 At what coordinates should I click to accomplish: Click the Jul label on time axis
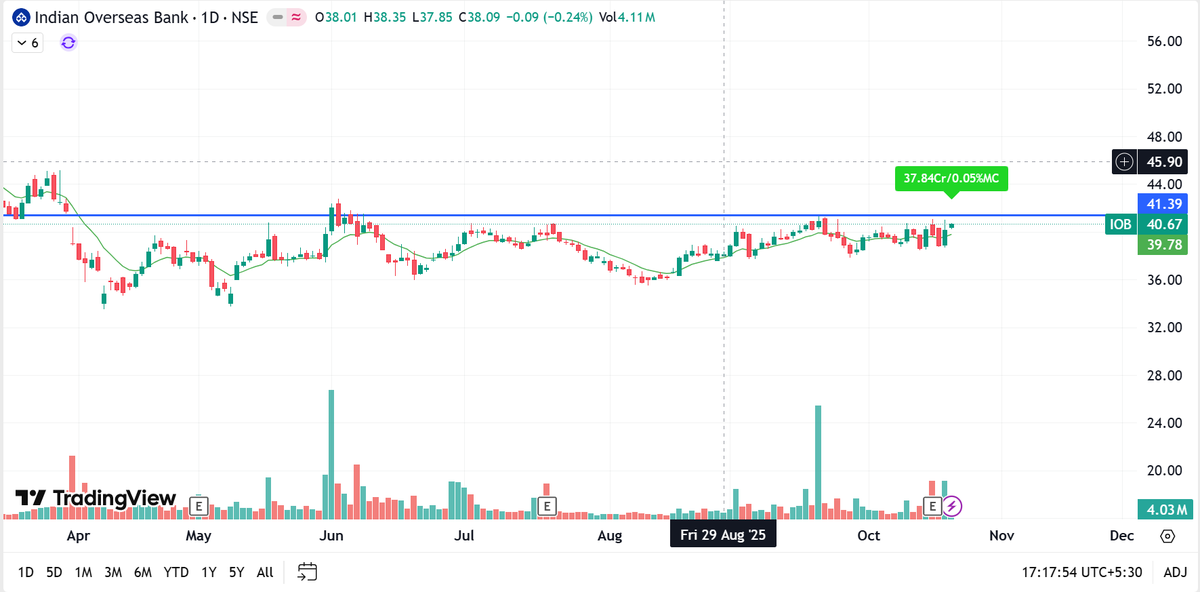pyautogui.click(x=464, y=536)
